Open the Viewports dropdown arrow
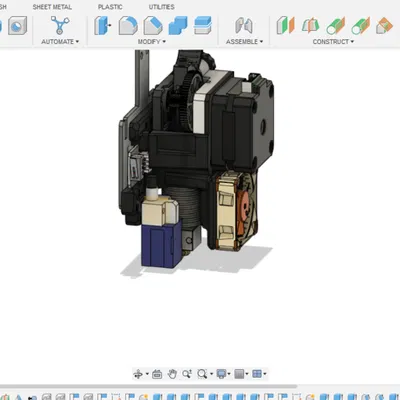This screenshot has width=400, height=400. [x=265, y=374]
